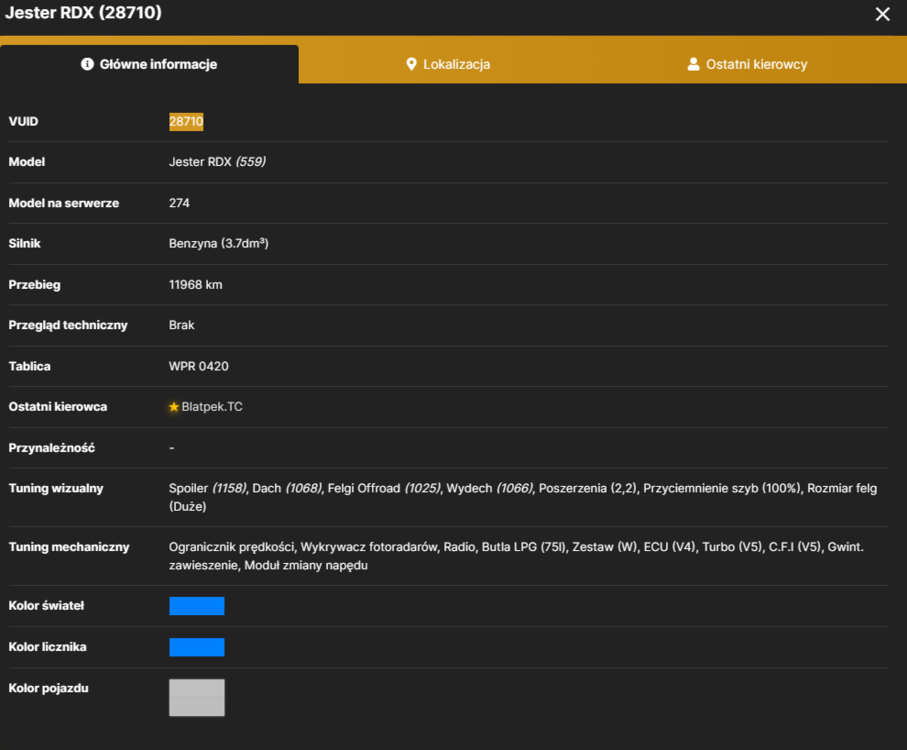Click the Przynależność dash value
907x750 pixels.
(172, 448)
